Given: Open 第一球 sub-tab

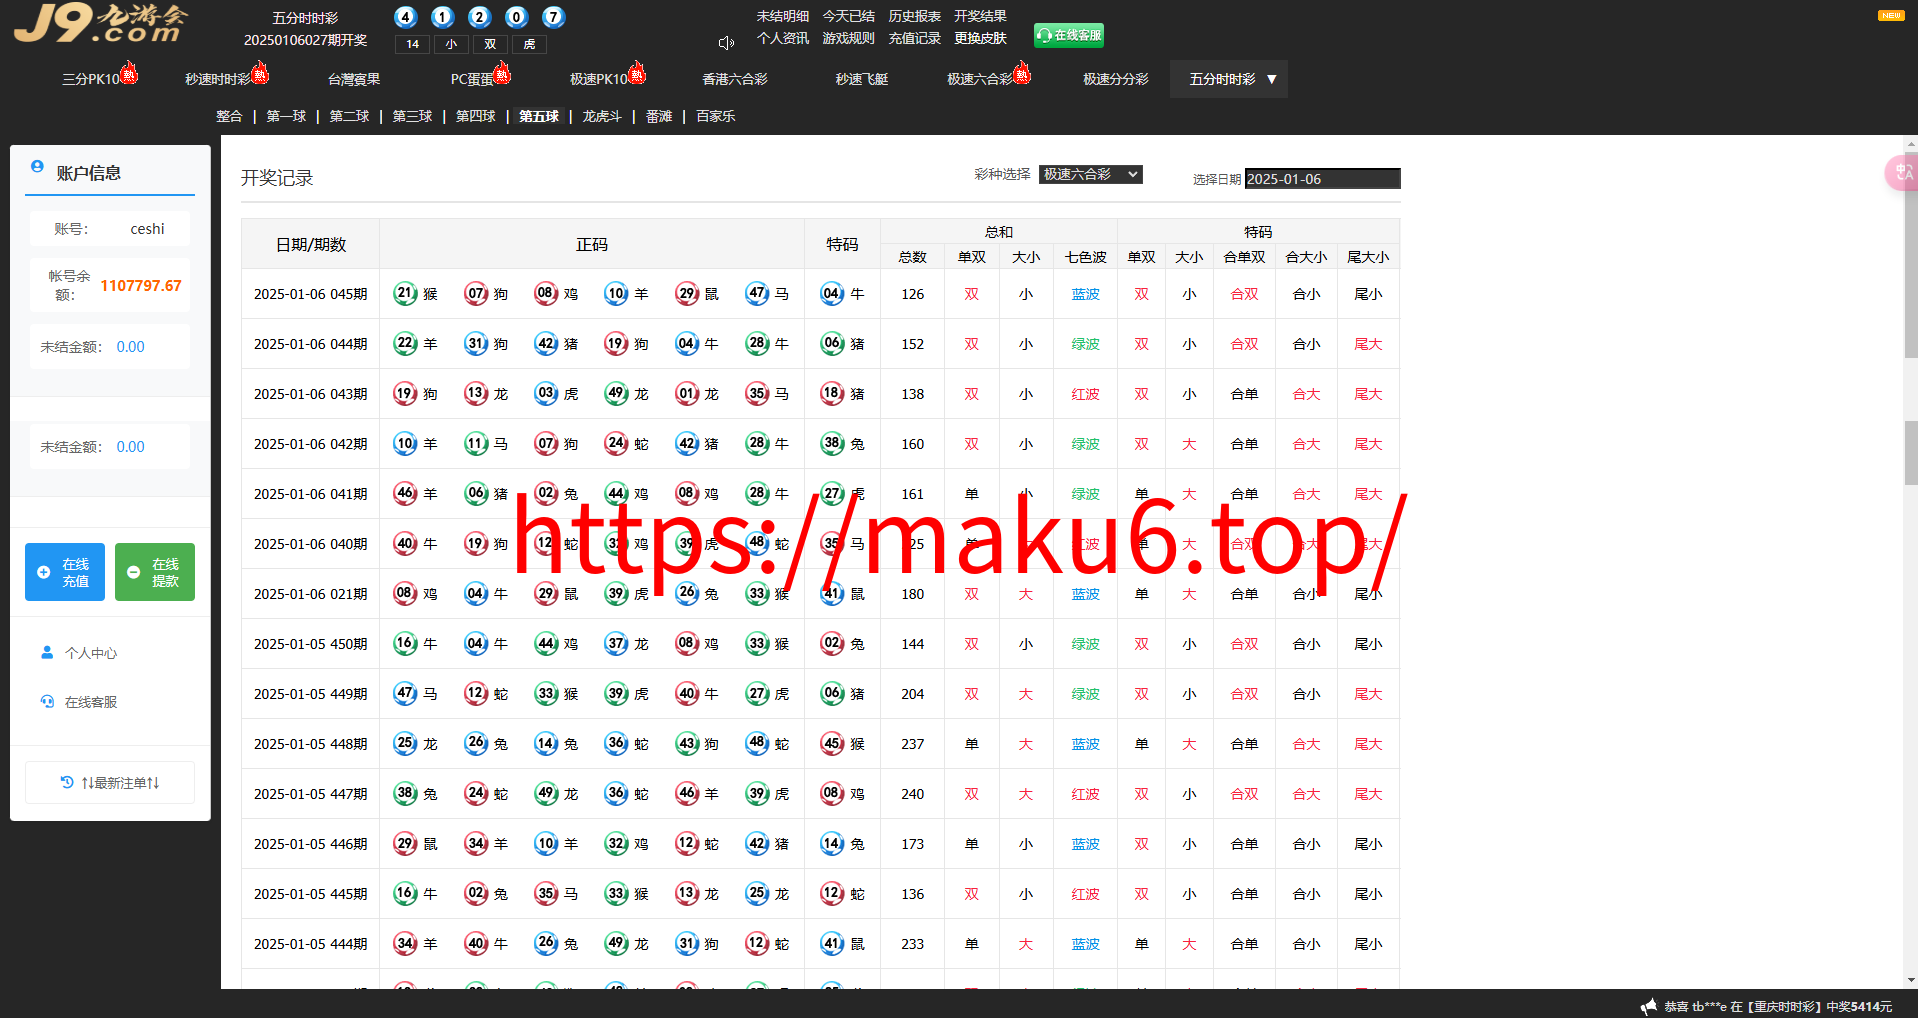Looking at the screenshot, I should (286, 116).
